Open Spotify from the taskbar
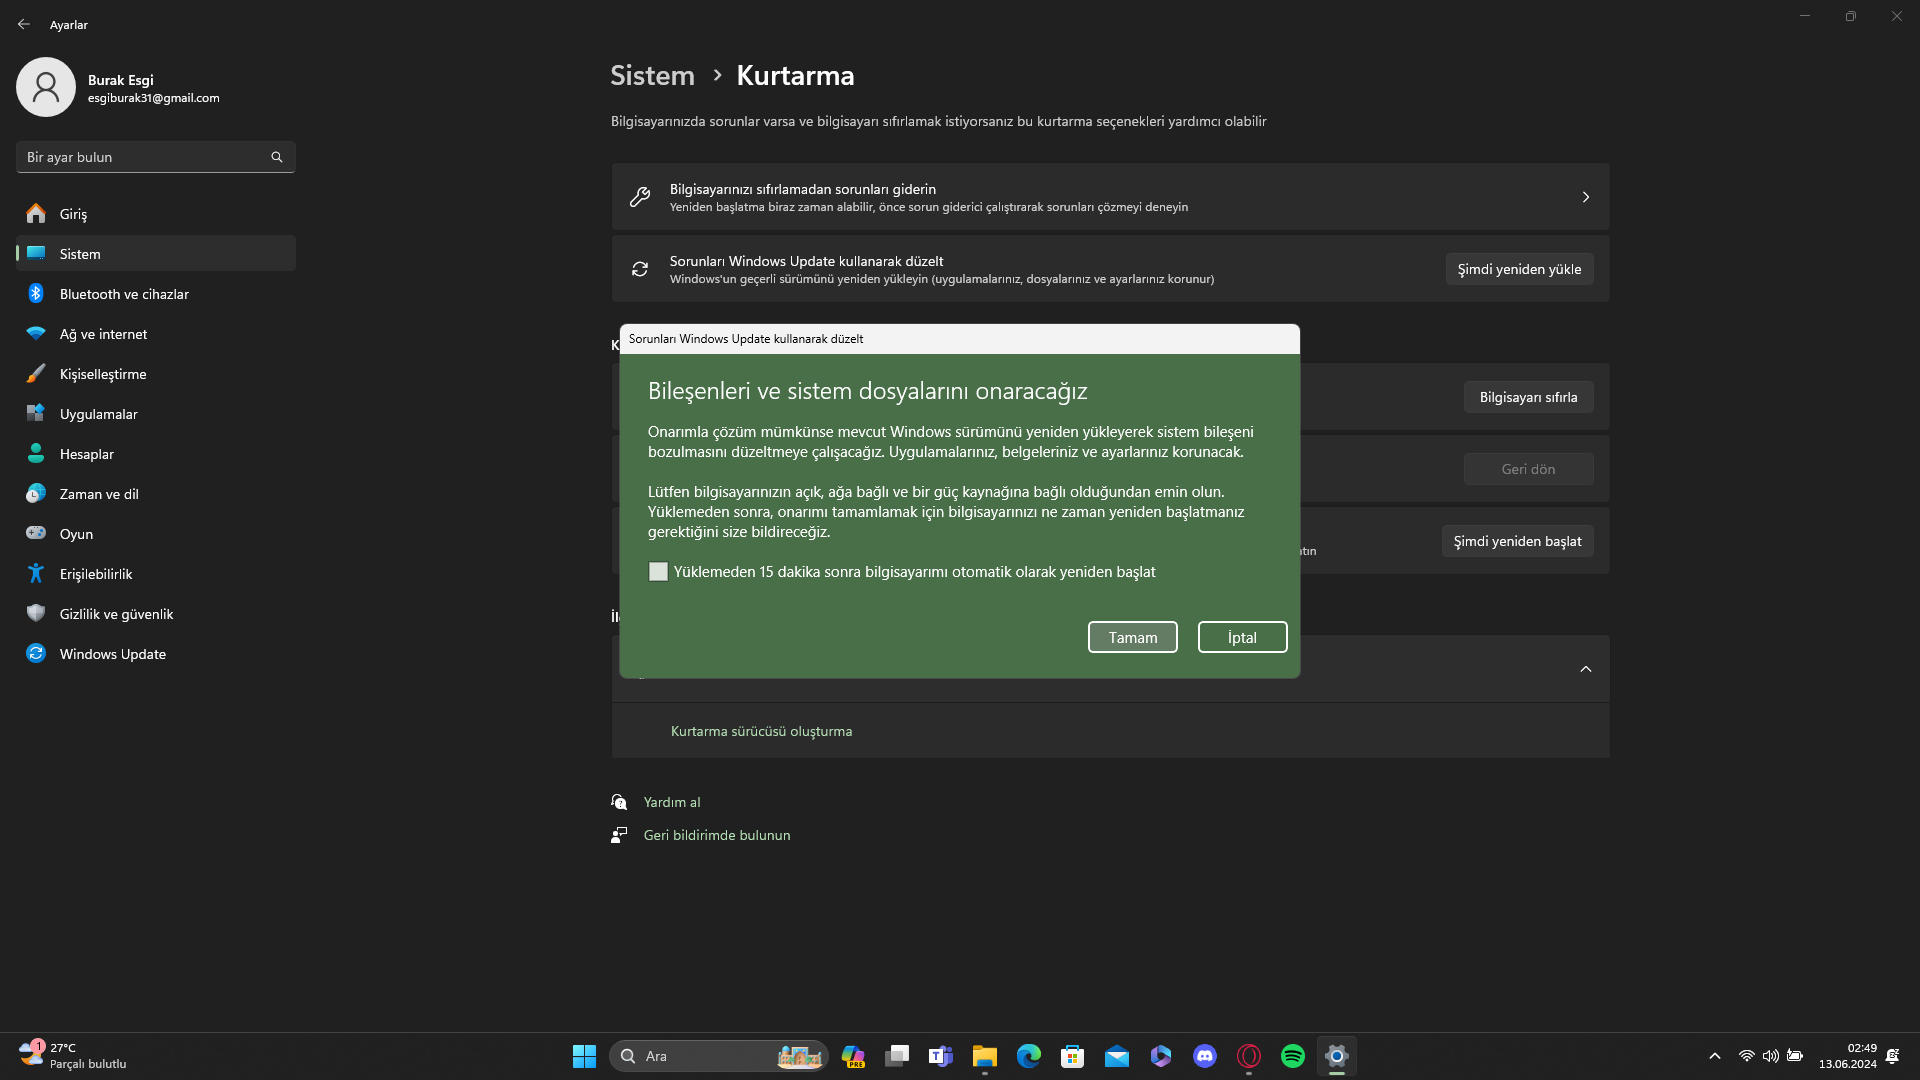The image size is (1920, 1080). click(1292, 1056)
